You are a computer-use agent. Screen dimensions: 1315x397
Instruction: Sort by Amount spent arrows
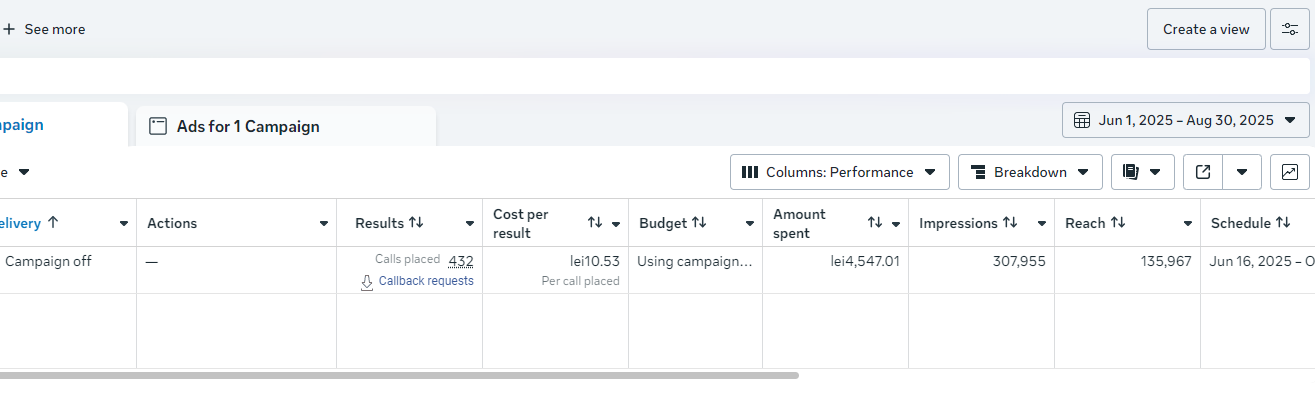point(875,223)
